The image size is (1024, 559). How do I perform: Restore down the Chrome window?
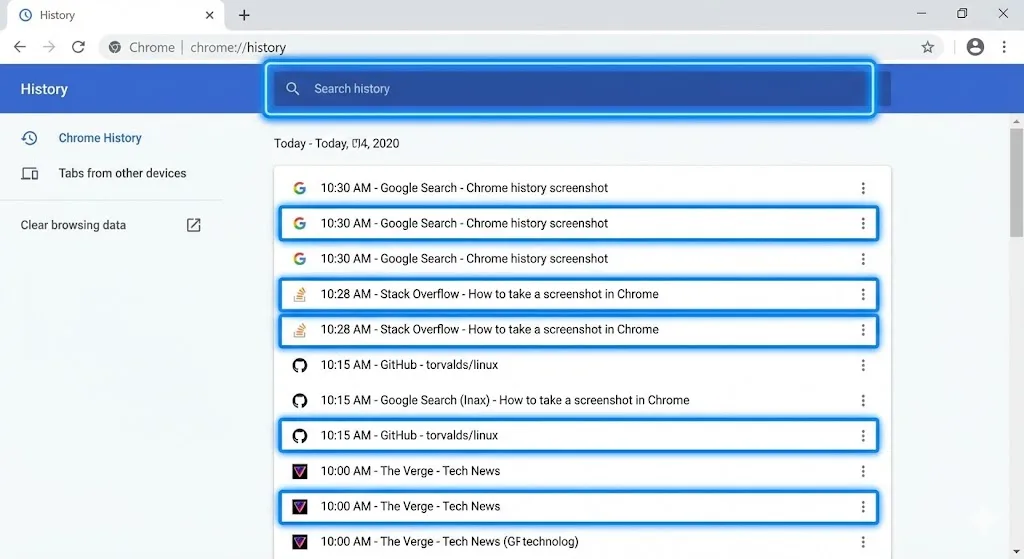[x=962, y=13]
